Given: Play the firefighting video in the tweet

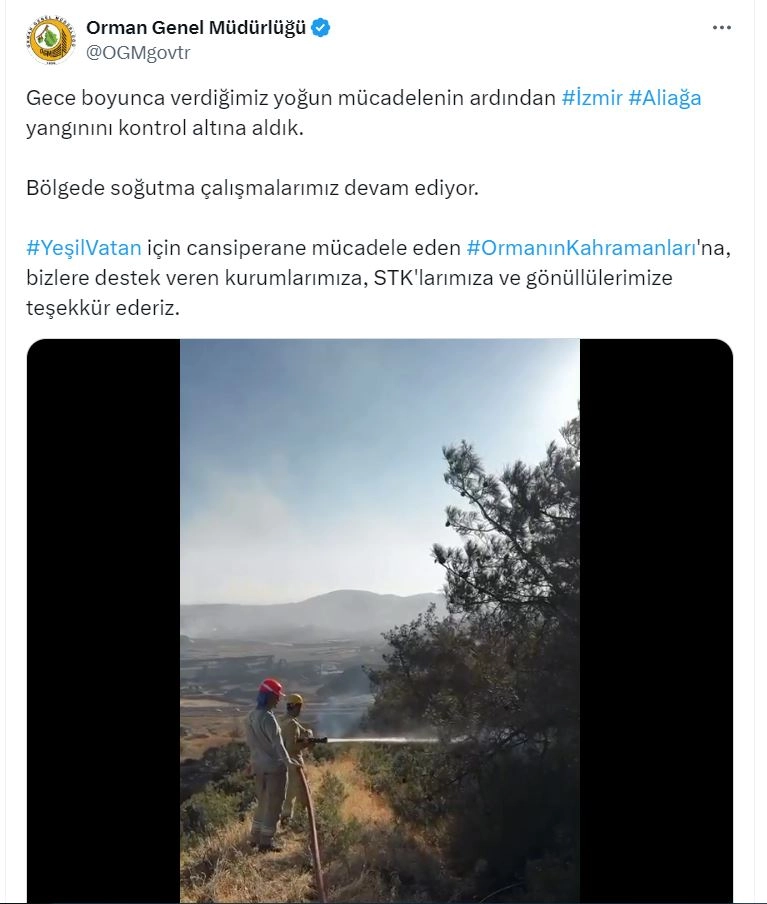Looking at the screenshot, I should [380, 620].
